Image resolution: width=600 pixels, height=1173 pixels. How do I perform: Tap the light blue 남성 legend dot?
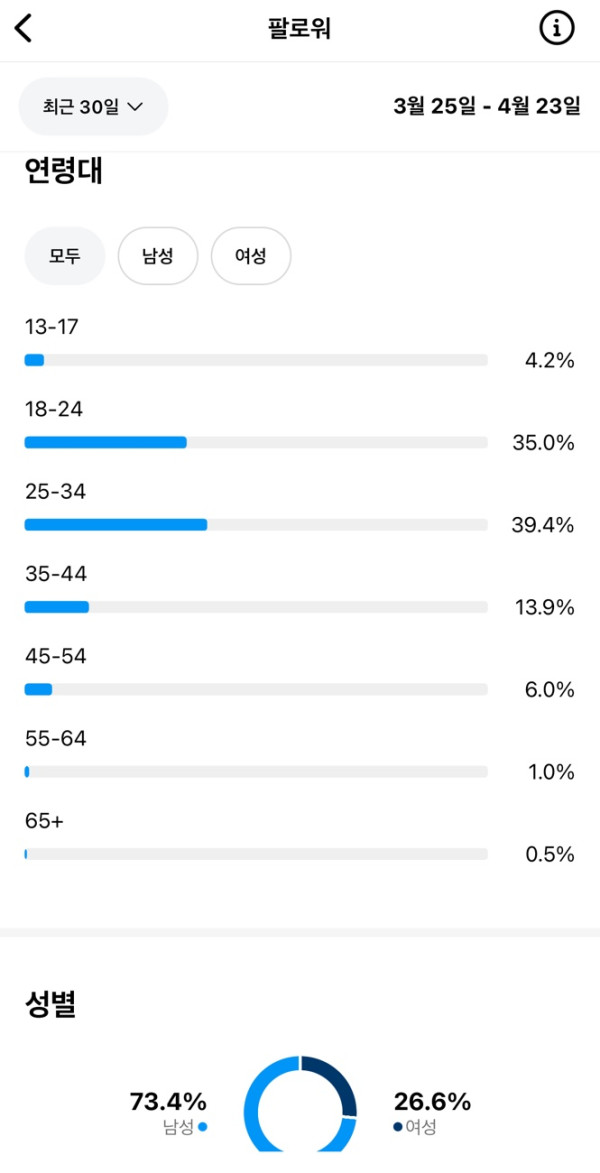[203, 1127]
